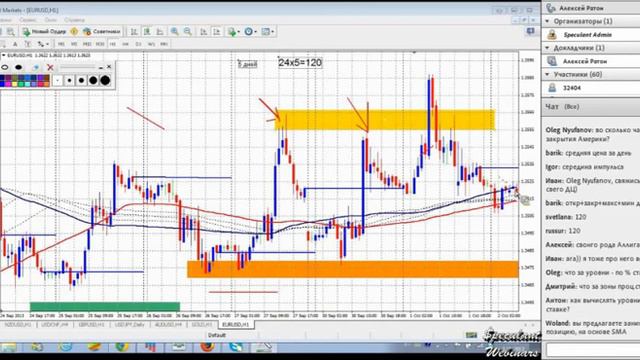
Task: Select the M1 timeframe
Action: pos(61,44)
